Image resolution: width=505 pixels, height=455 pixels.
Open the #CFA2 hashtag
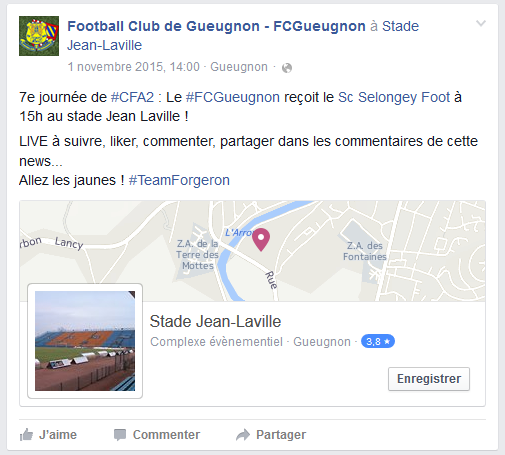[x=132, y=97]
